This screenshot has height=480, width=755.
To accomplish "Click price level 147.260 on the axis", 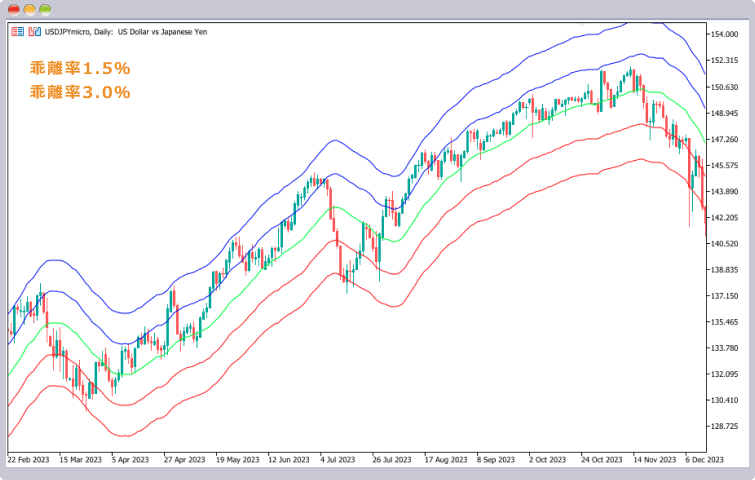I will (724, 139).
